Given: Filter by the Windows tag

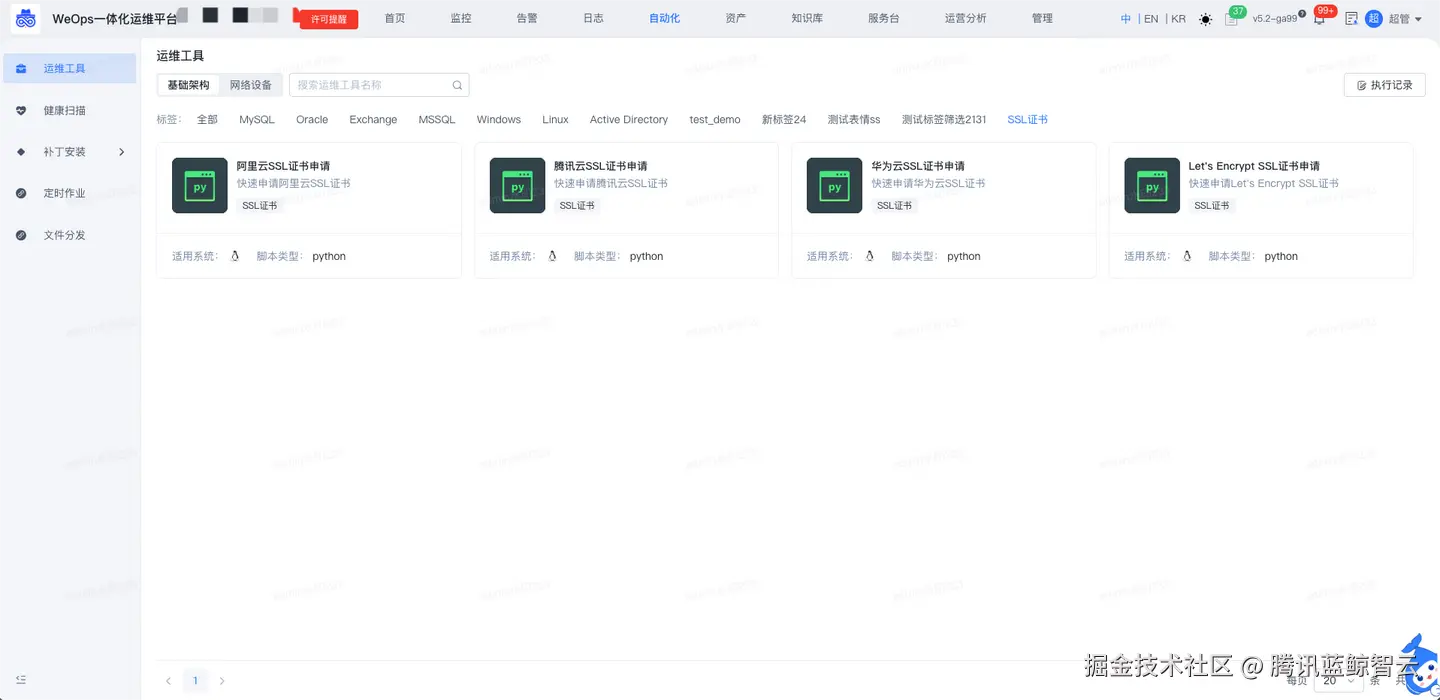Looking at the screenshot, I should coord(499,119).
